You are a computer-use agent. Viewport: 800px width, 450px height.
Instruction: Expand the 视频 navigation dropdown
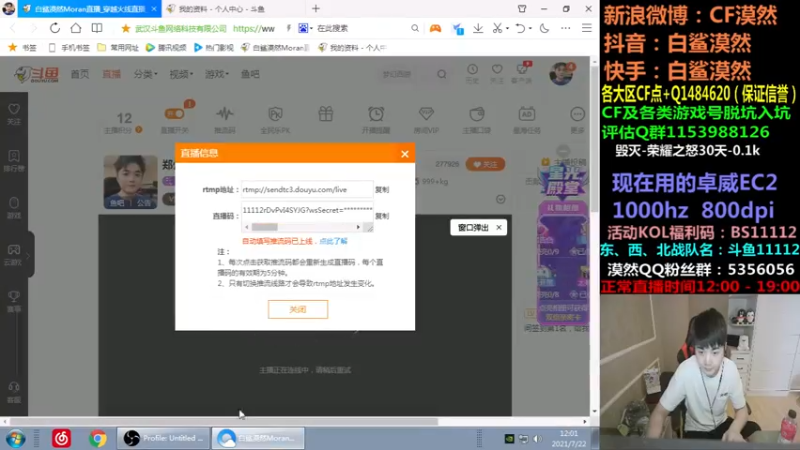pyautogui.click(x=181, y=74)
